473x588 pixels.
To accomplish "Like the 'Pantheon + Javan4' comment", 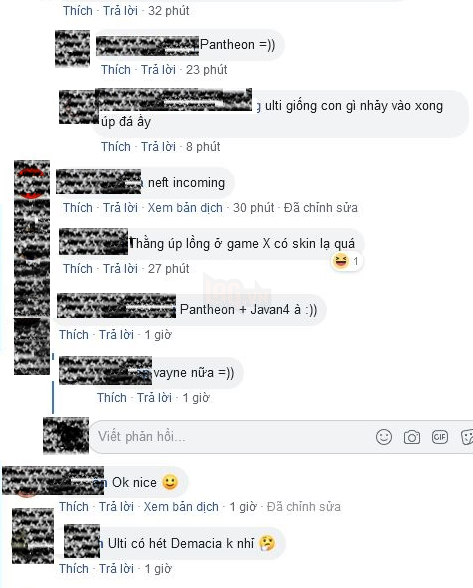I will tap(74, 334).
